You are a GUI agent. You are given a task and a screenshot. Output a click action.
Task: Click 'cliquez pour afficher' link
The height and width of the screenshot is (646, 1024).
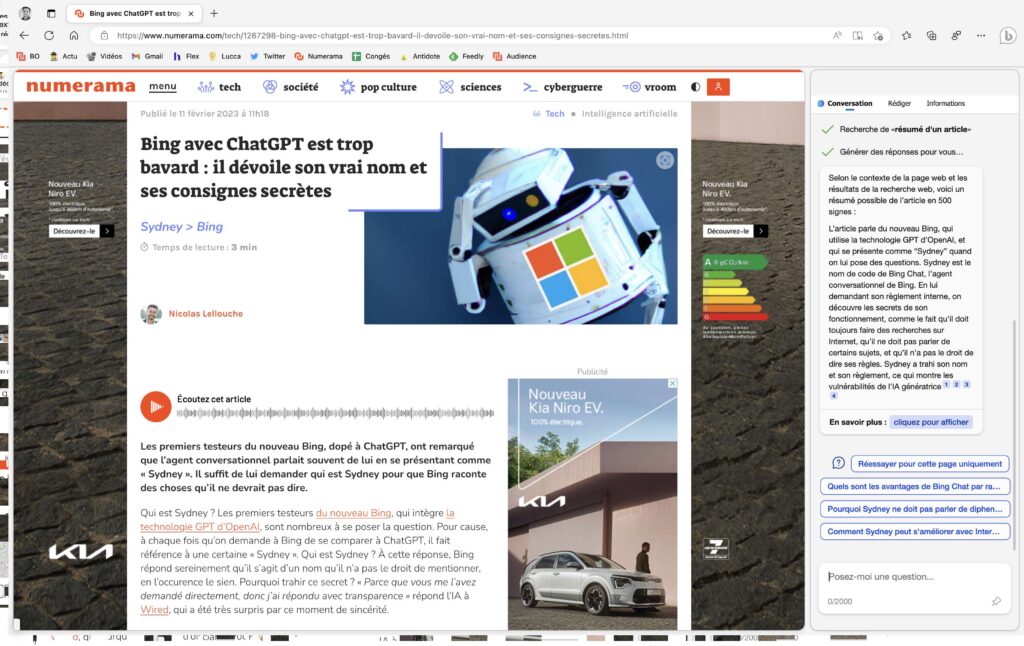point(931,422)
